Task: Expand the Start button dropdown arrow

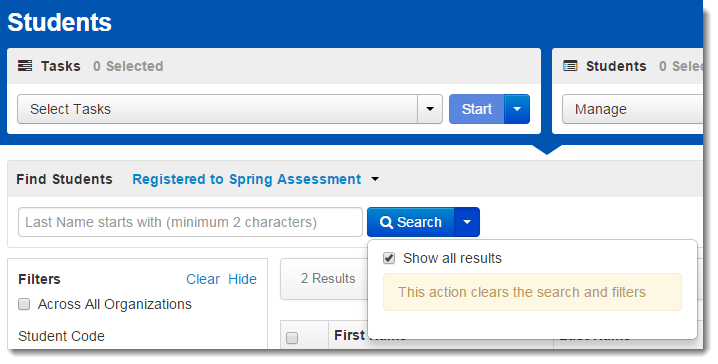Action: 517,109
